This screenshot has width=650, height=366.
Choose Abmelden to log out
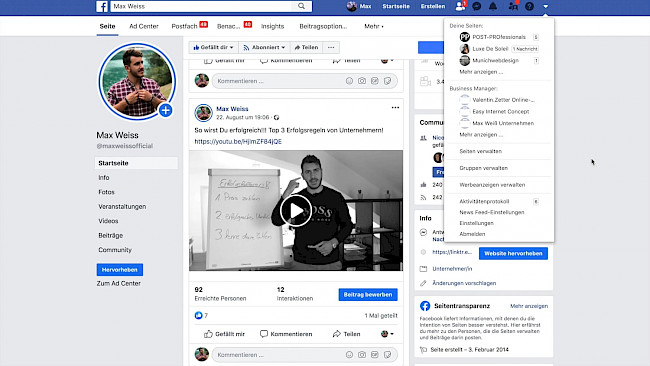pos(472,234)
